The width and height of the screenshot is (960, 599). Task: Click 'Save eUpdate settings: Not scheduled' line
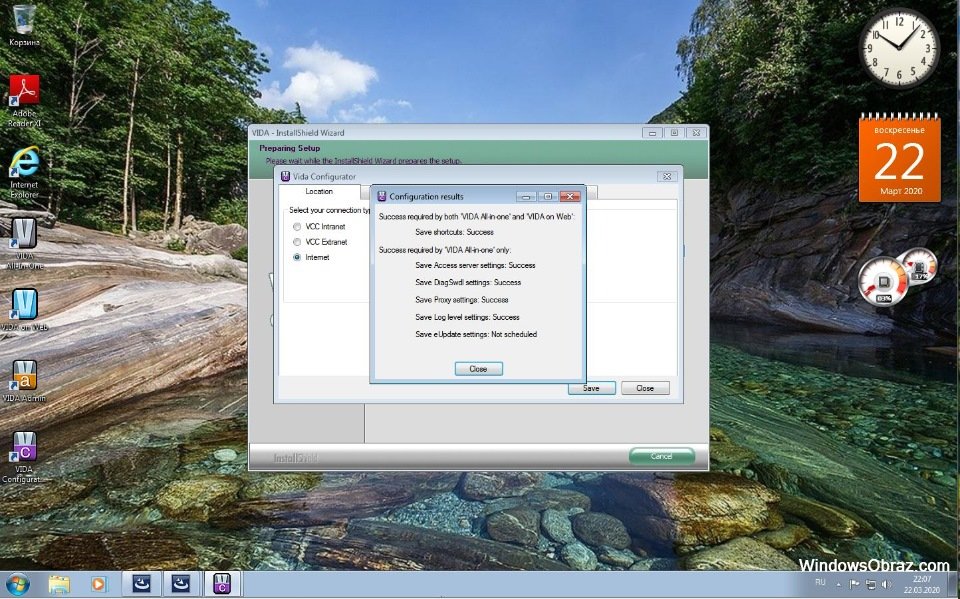(476, 334)
